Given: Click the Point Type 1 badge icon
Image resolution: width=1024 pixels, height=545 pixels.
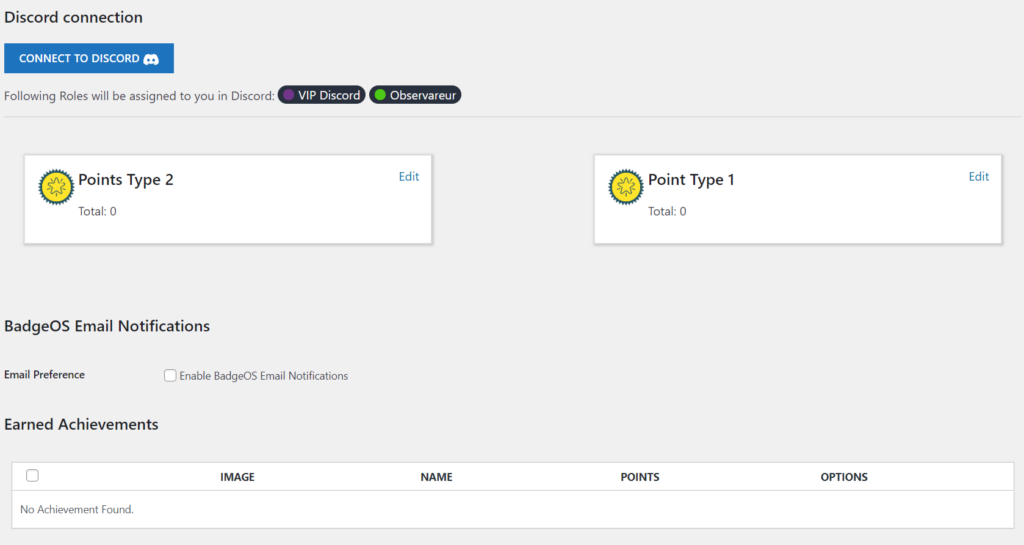Looking at the screenshot, I should [626, 187].
